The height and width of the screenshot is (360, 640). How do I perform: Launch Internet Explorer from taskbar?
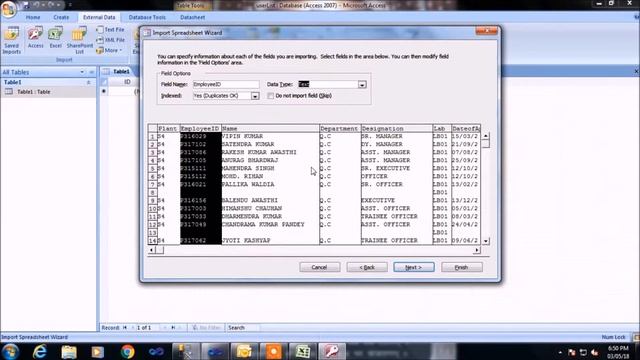(40, 351)
